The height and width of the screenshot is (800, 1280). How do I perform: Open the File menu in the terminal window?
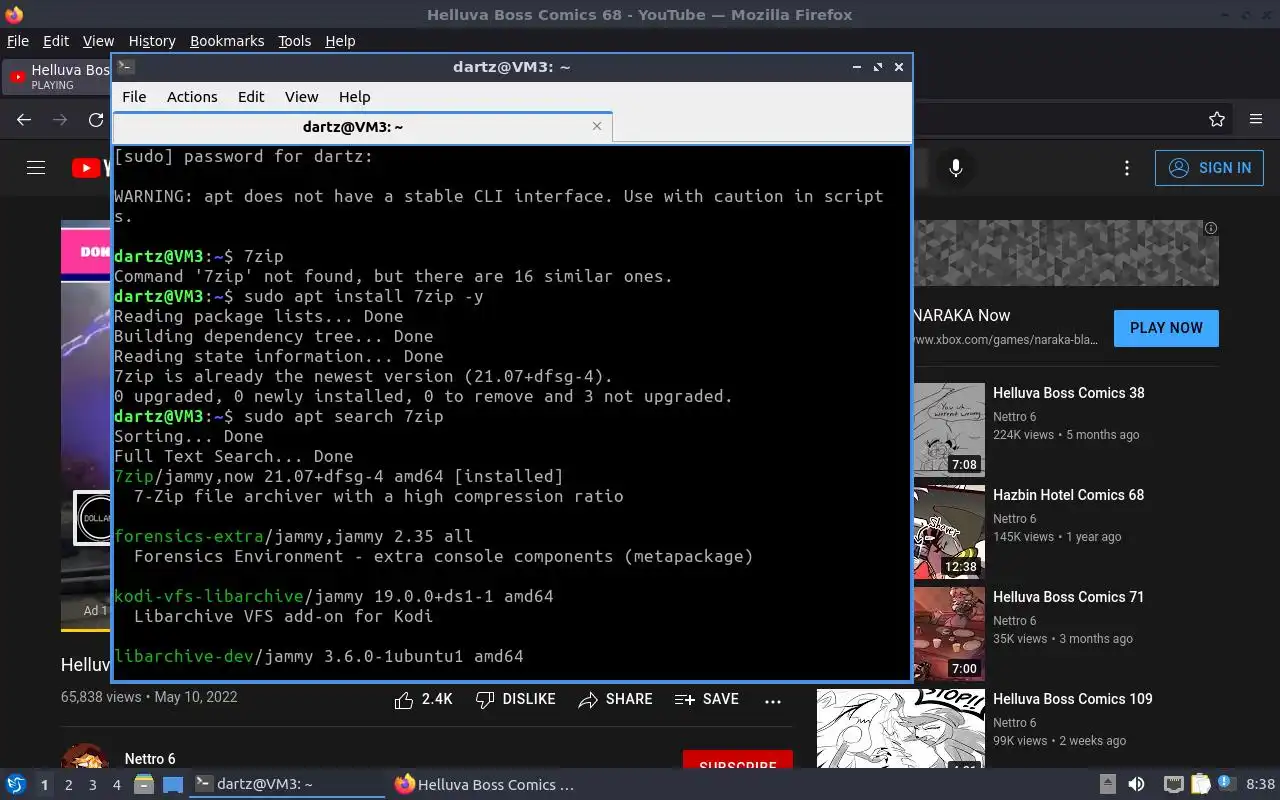134,97
